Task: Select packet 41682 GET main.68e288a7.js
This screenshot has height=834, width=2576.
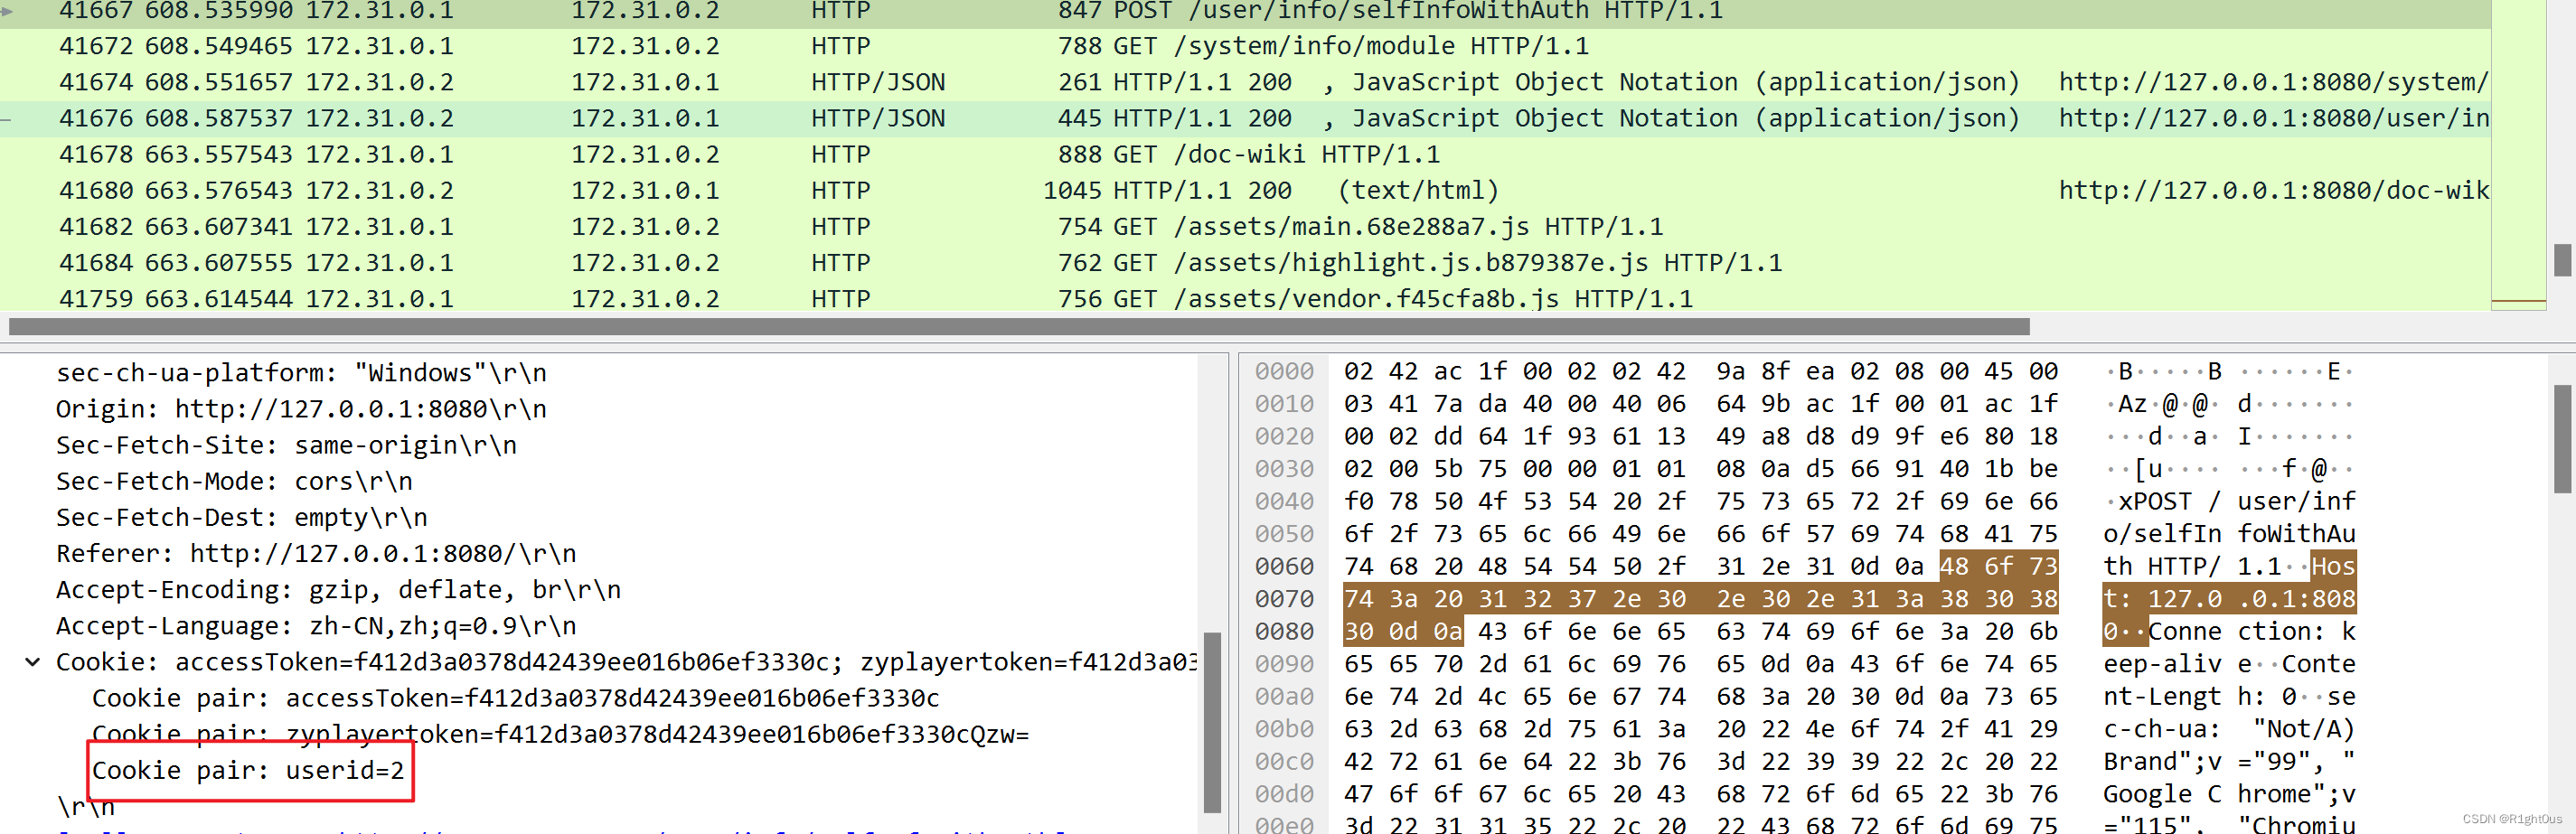Action: point(1245,226)
